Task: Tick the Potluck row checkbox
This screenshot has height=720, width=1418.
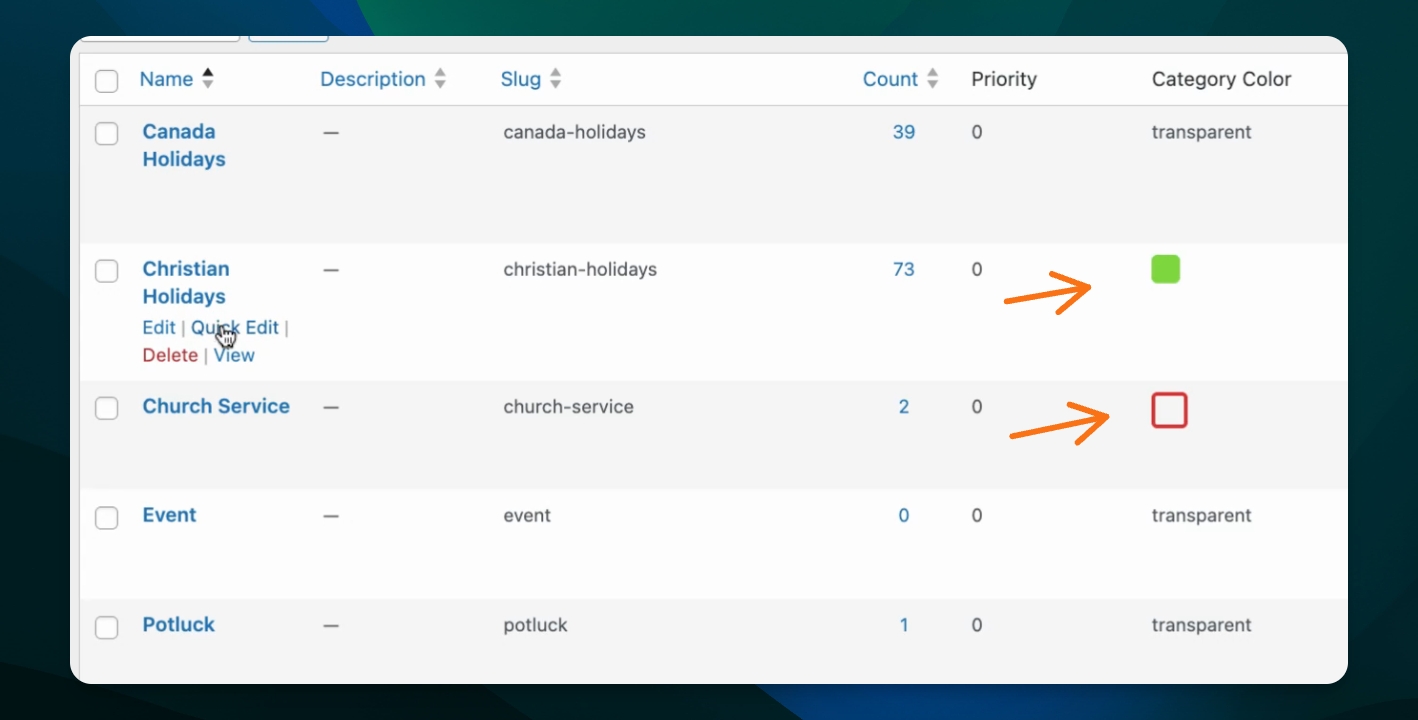Action: 107,627
